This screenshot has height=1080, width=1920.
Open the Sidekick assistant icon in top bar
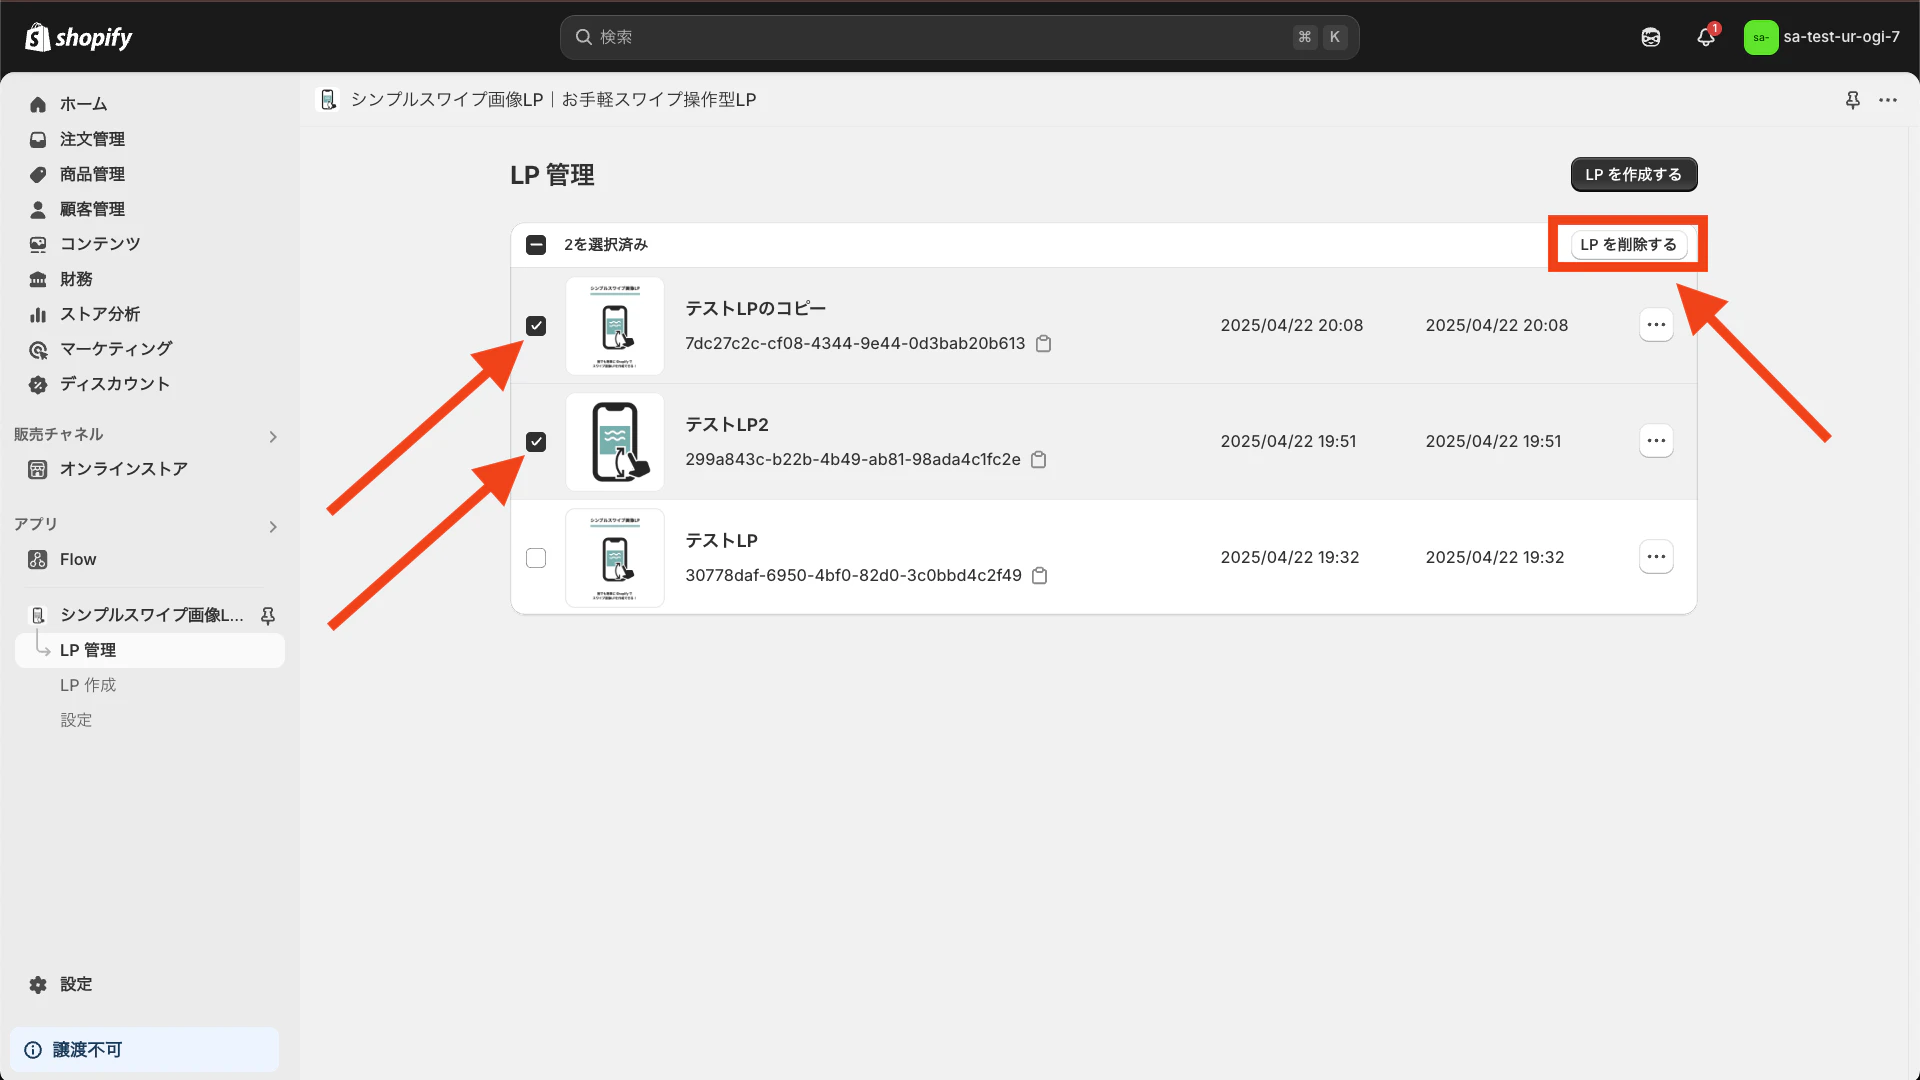[1651, 37]
